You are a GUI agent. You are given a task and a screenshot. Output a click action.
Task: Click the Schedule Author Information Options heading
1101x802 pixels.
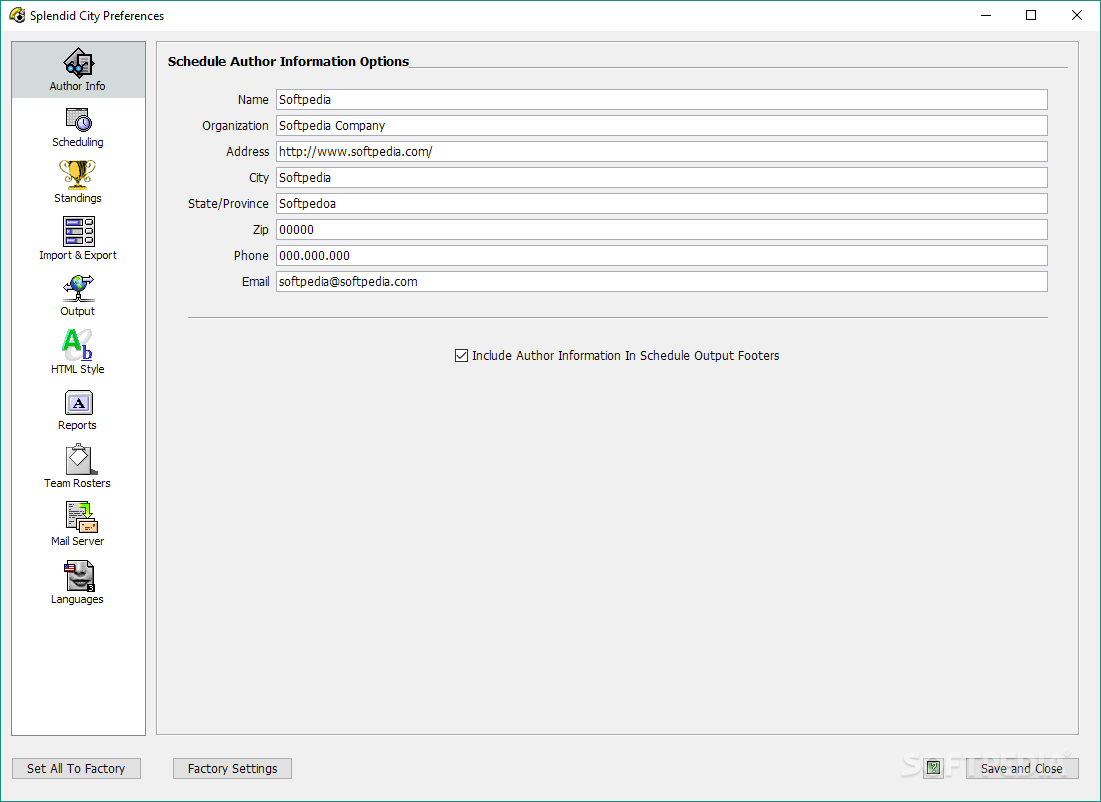tap(288, 61)
